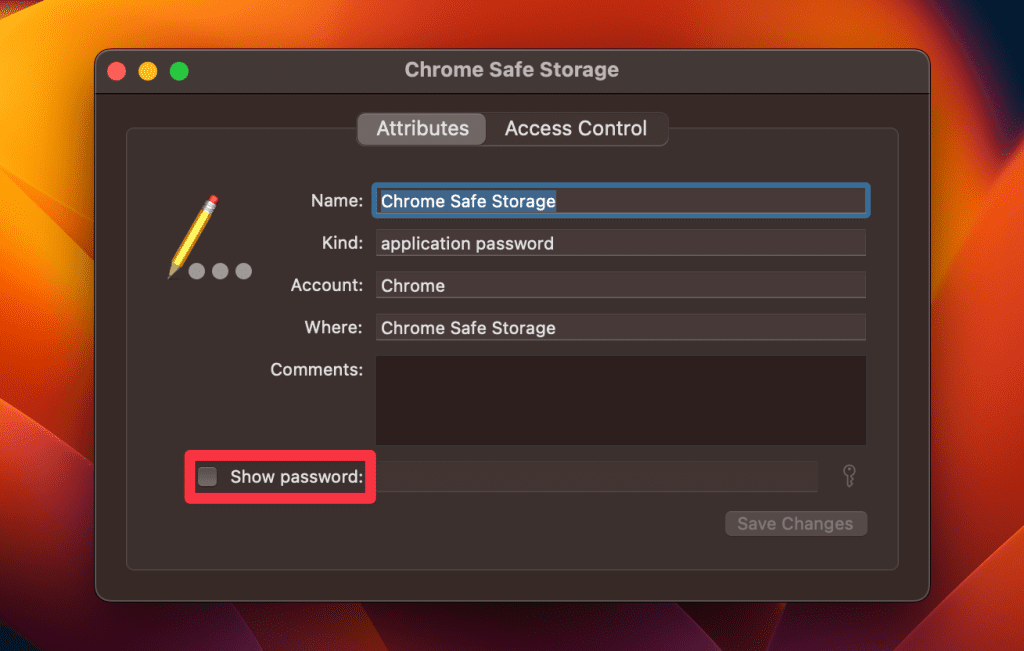Click the Kind field showing application password
Screen dimensions: 1024x651
(620, 243)
